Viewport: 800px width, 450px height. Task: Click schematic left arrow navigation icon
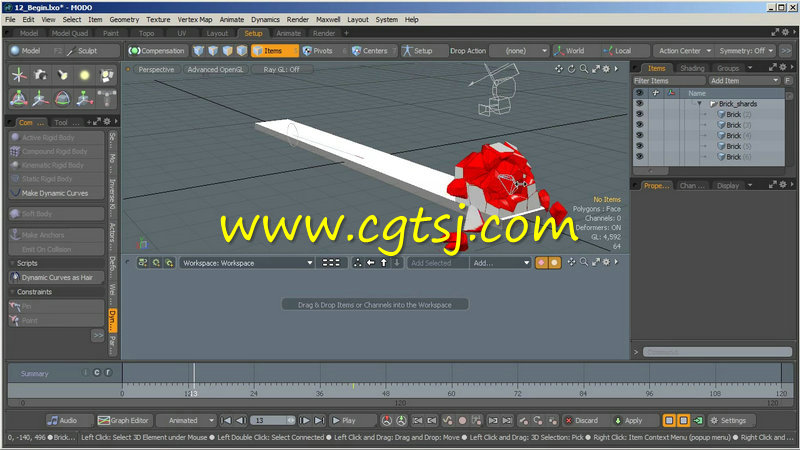[x=371, y=263]
